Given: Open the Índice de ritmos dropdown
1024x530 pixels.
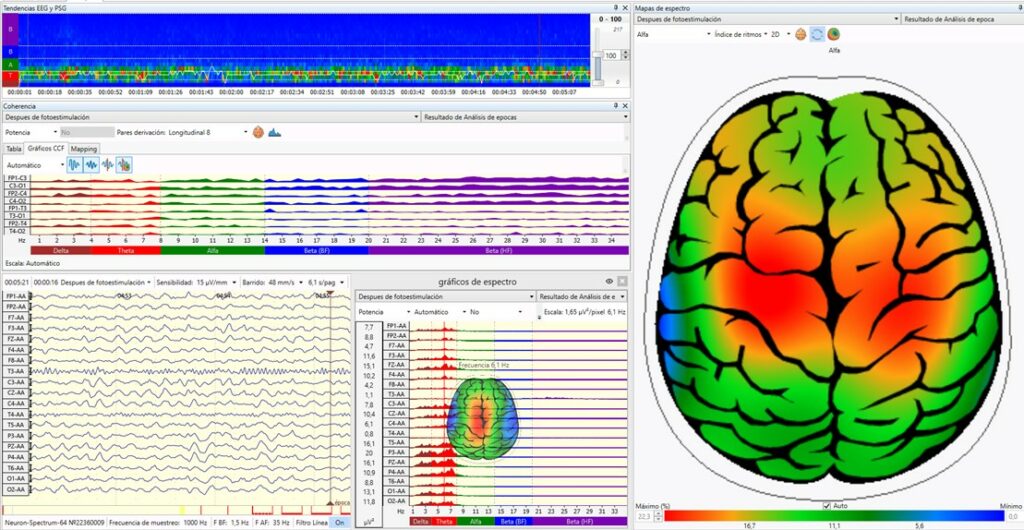Looking at the screenshot, I should click(x=741, y=34).
